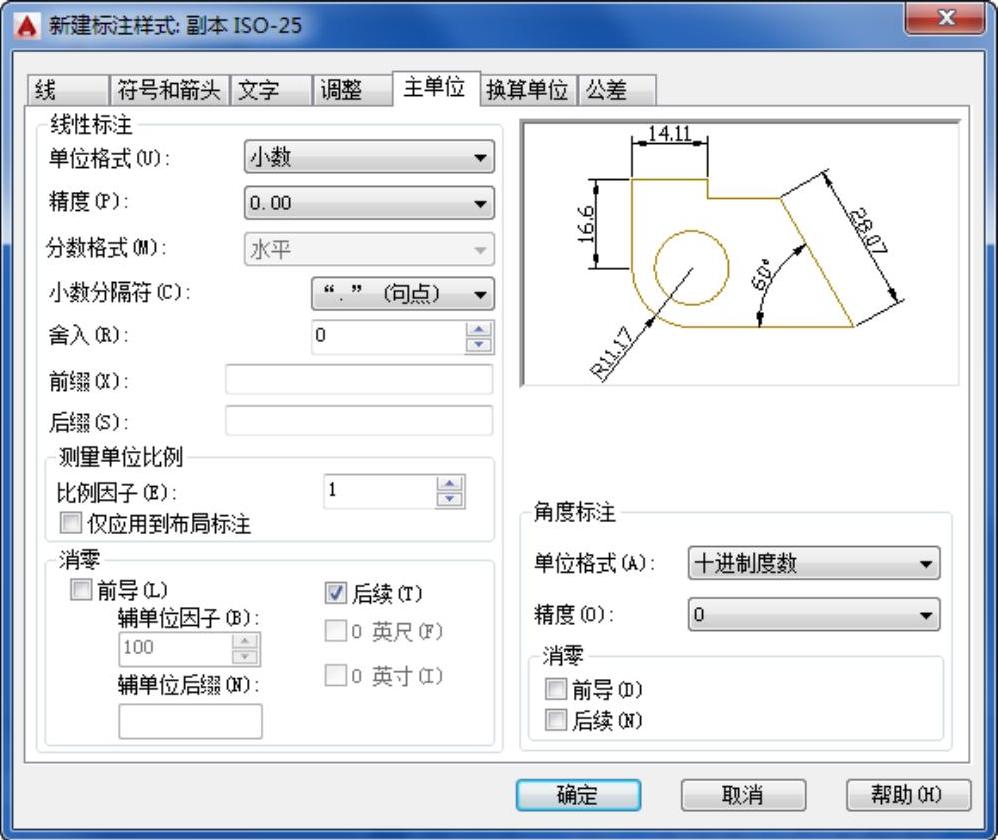Screen dimensions: 998x840
Task: Increase the 舍入 rounding value with up arrow
Action: pyautogui.click(x=480, y=330)
